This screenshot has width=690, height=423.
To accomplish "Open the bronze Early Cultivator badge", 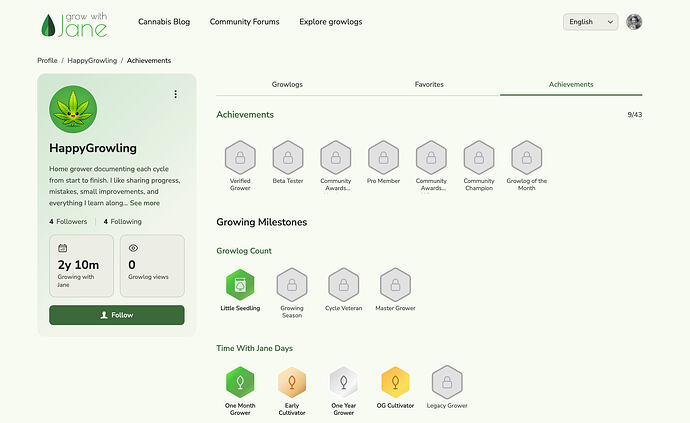I will [292, 382].
